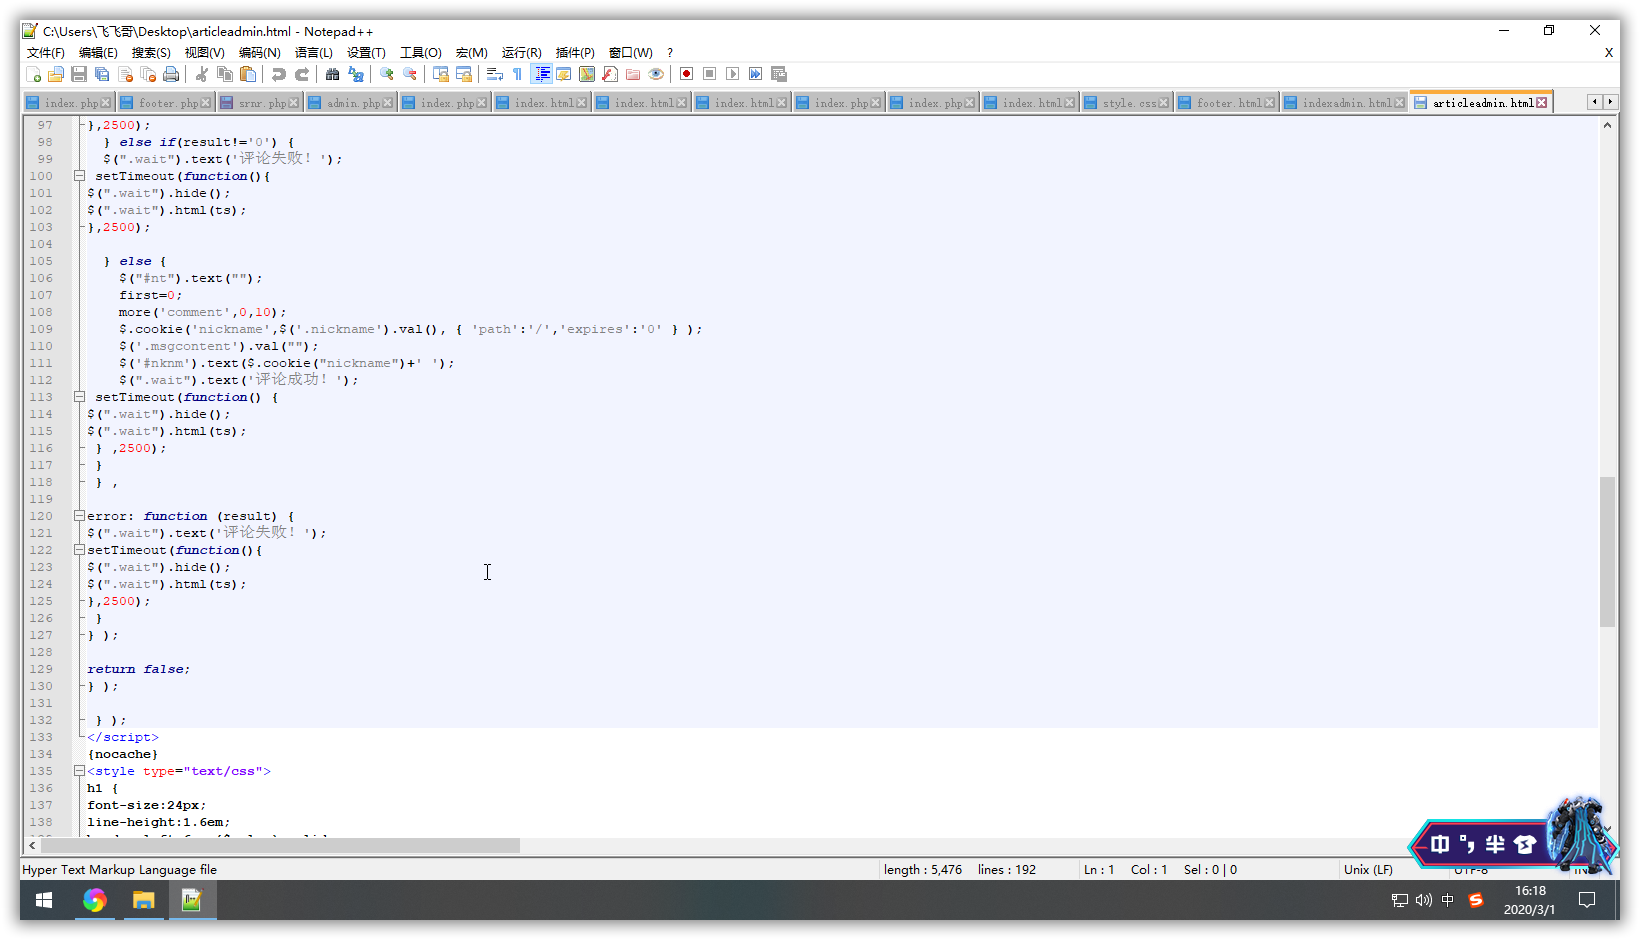
Task: Open the 设置(T) menu
Action: coord(366,52)
